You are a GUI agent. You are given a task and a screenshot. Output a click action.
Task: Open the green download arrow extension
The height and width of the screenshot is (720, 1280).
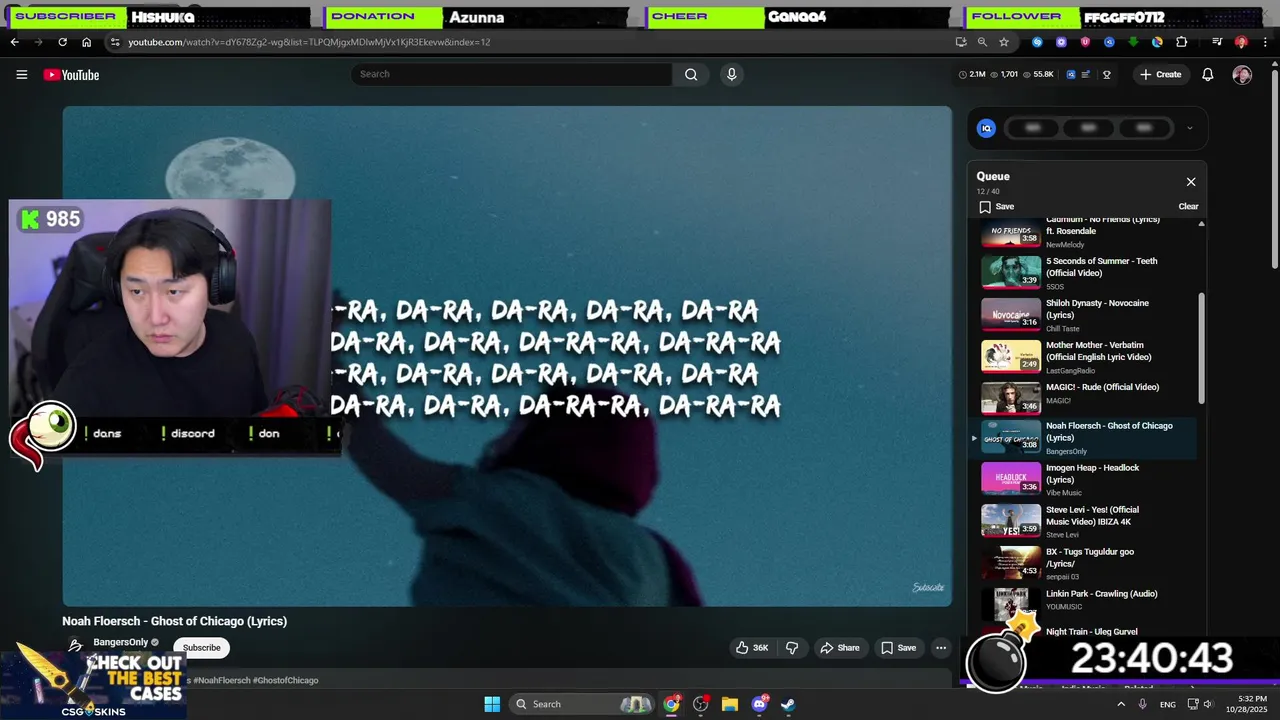point(1133,42)
